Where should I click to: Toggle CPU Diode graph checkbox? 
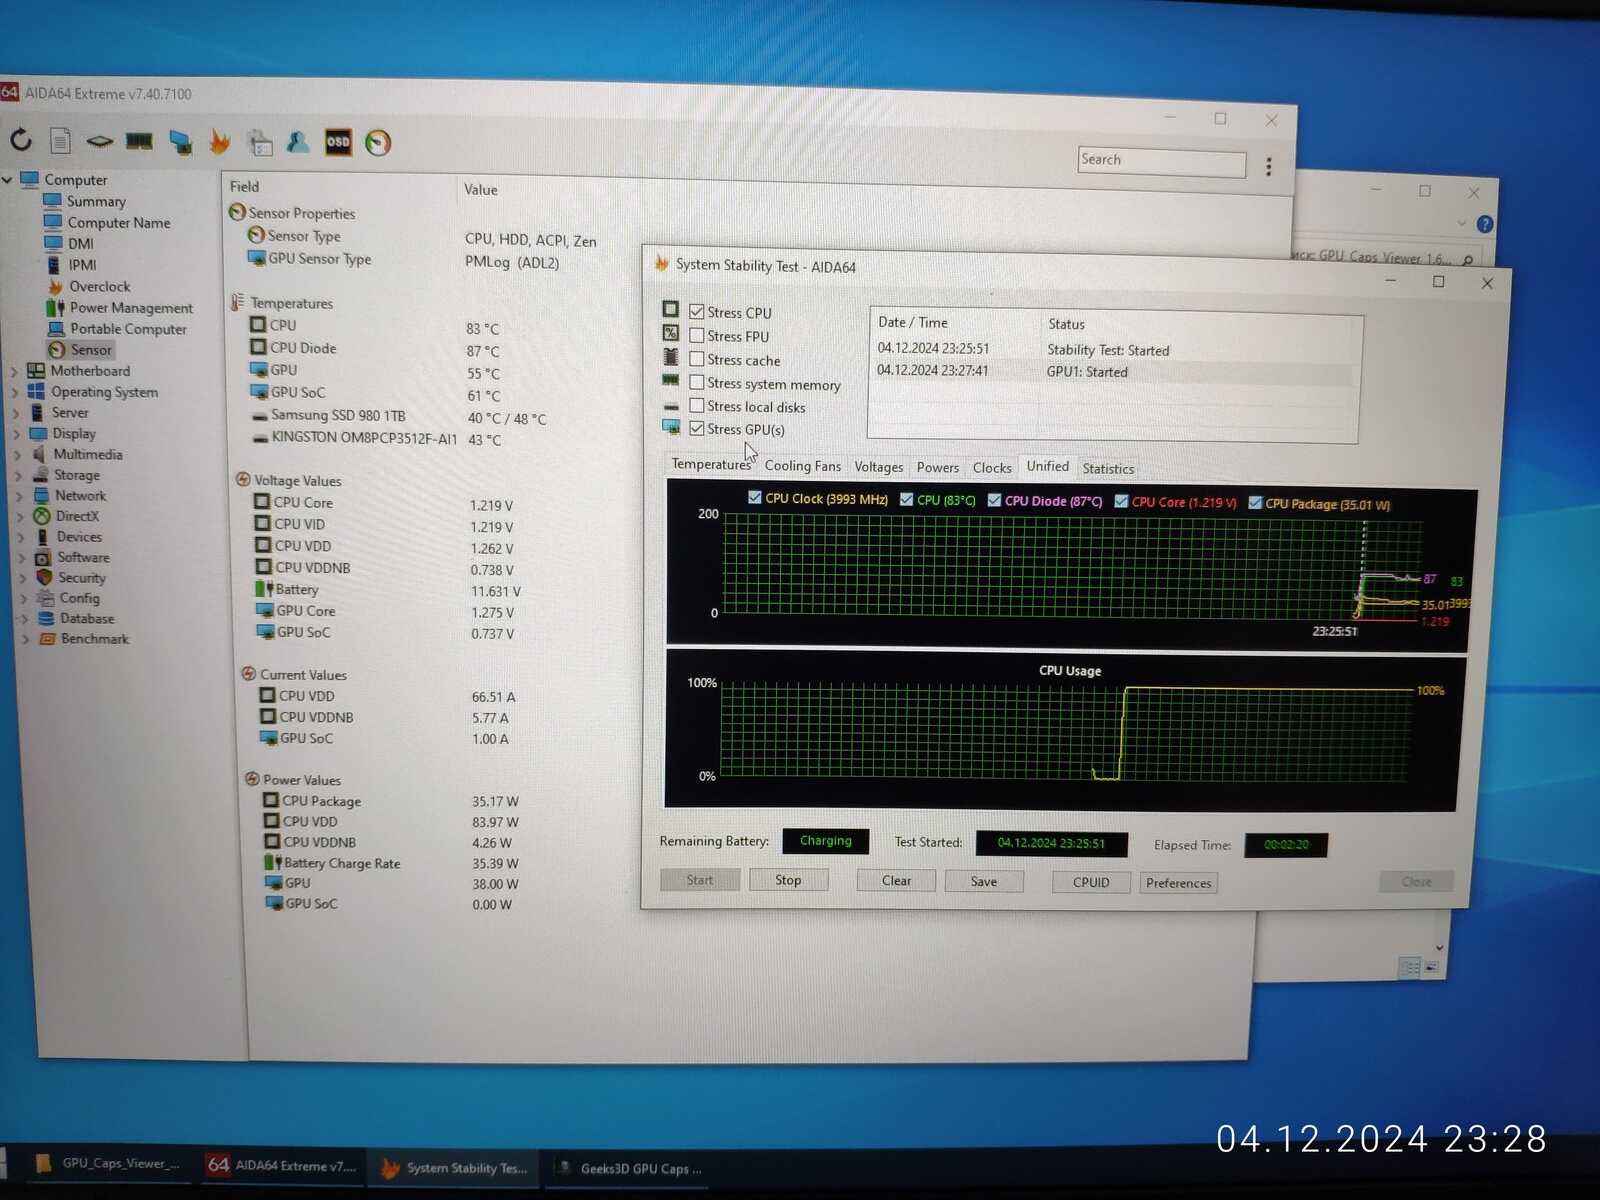coord(994,500)
